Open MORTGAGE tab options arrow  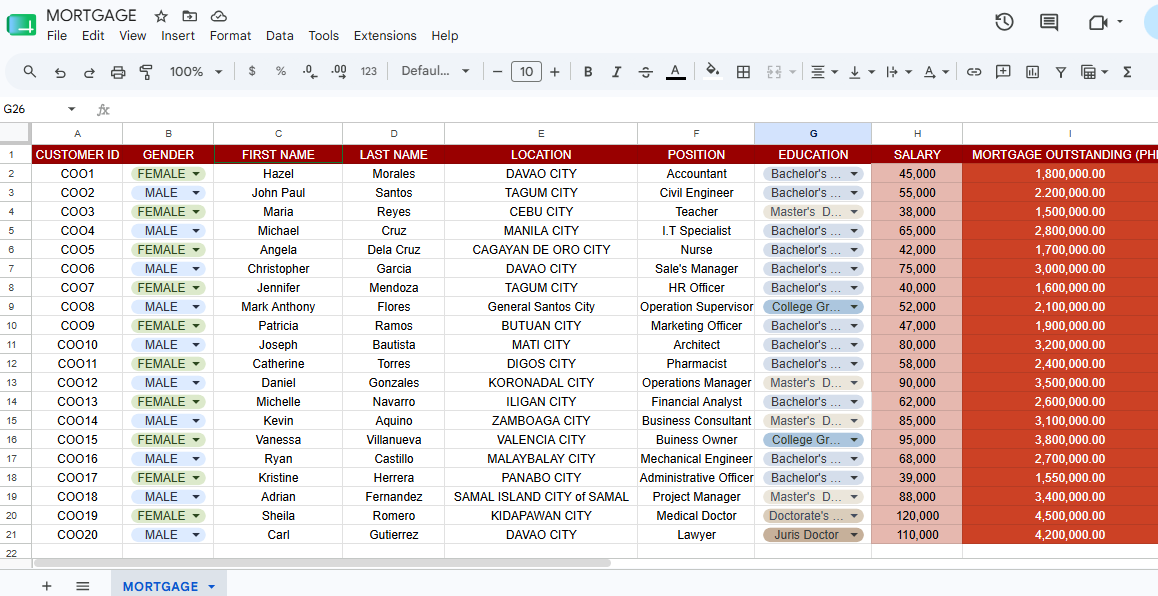pyautogui.click(x=212, y=586)
